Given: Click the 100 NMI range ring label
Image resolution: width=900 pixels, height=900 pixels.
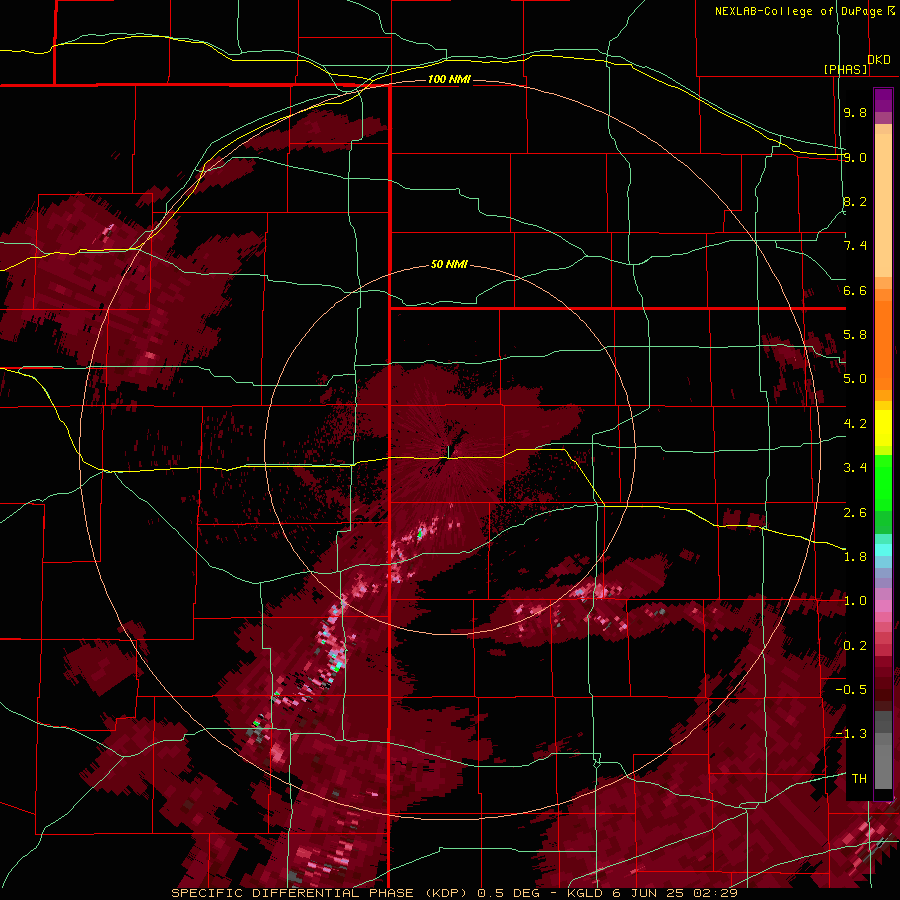Looking at the screenshot, I should coord(449,79).
